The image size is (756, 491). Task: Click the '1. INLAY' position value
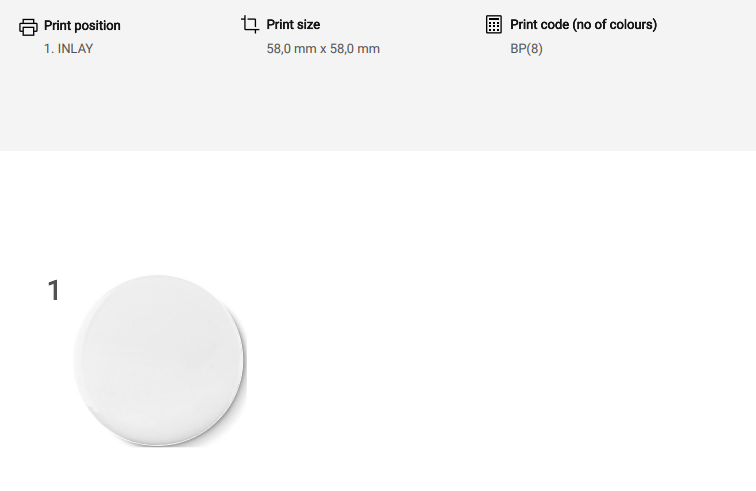pos(68,48)
